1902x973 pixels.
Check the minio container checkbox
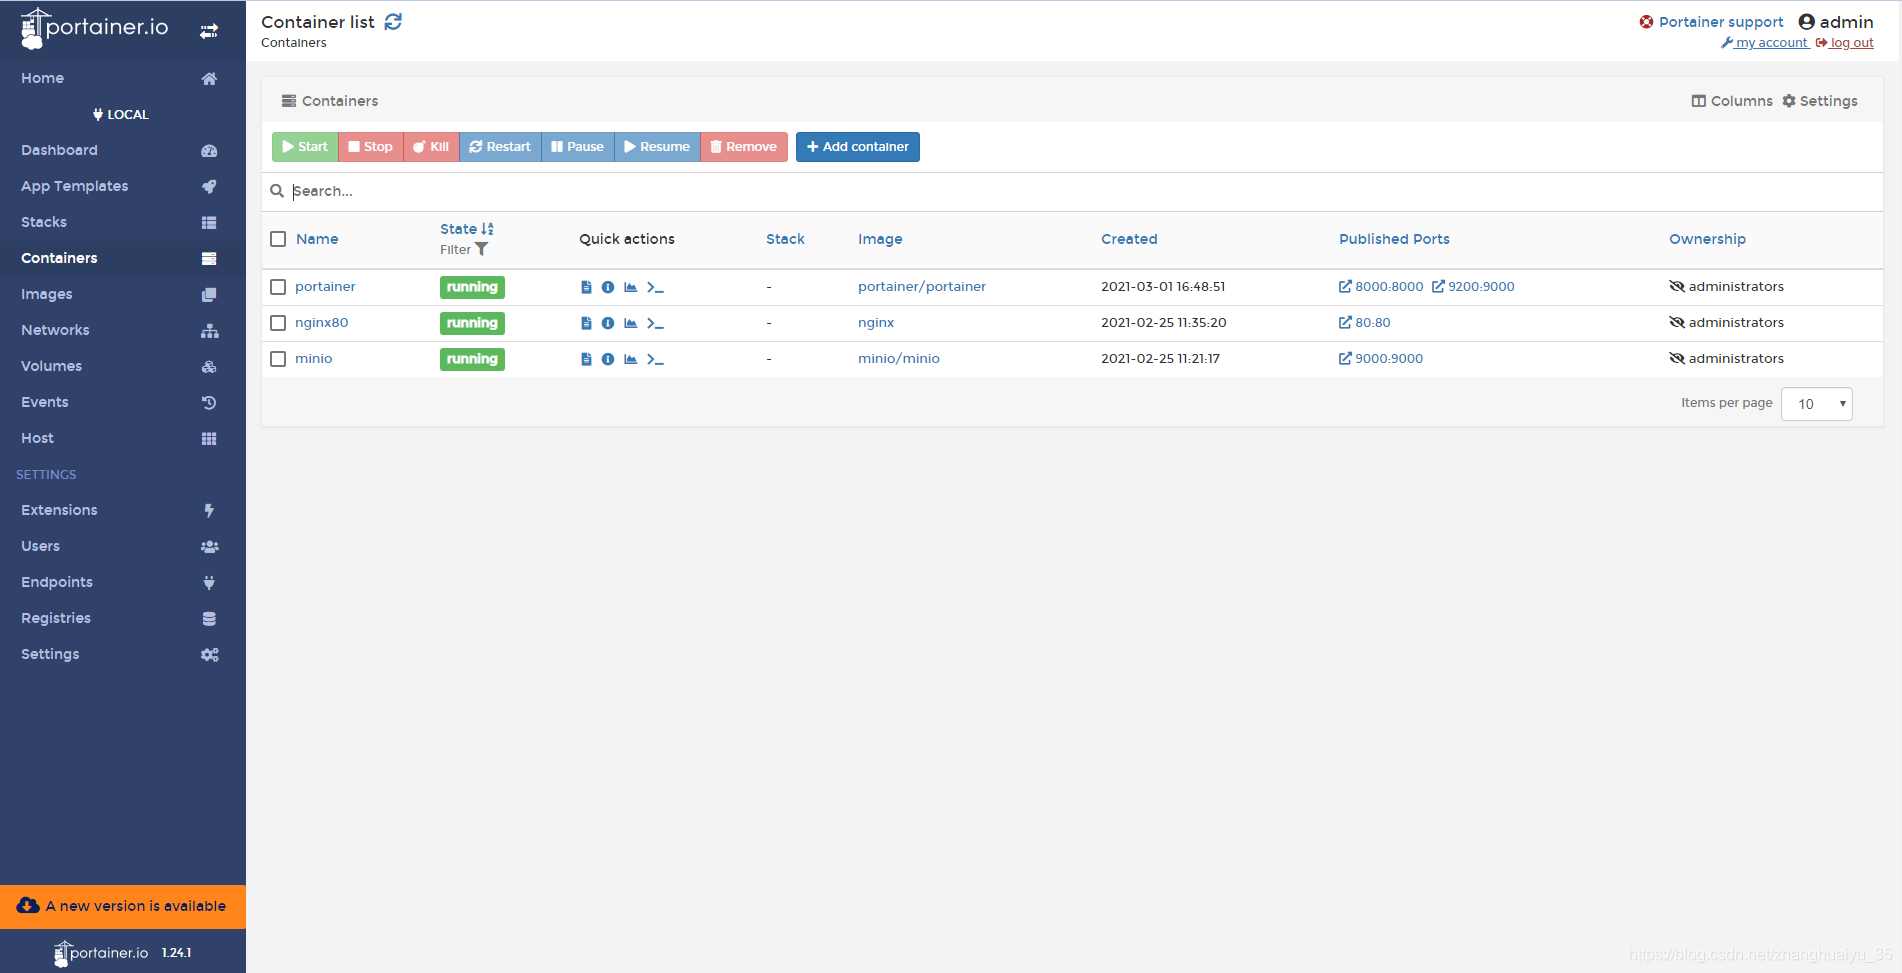click(x=278, y=359)
